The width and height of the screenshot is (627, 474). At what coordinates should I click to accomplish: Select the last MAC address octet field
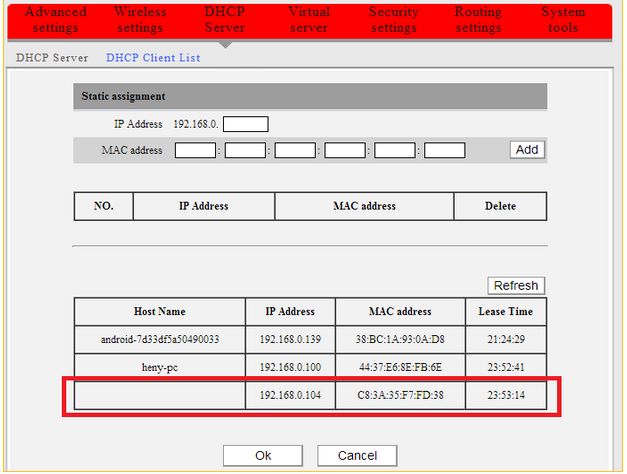(445, 150)
